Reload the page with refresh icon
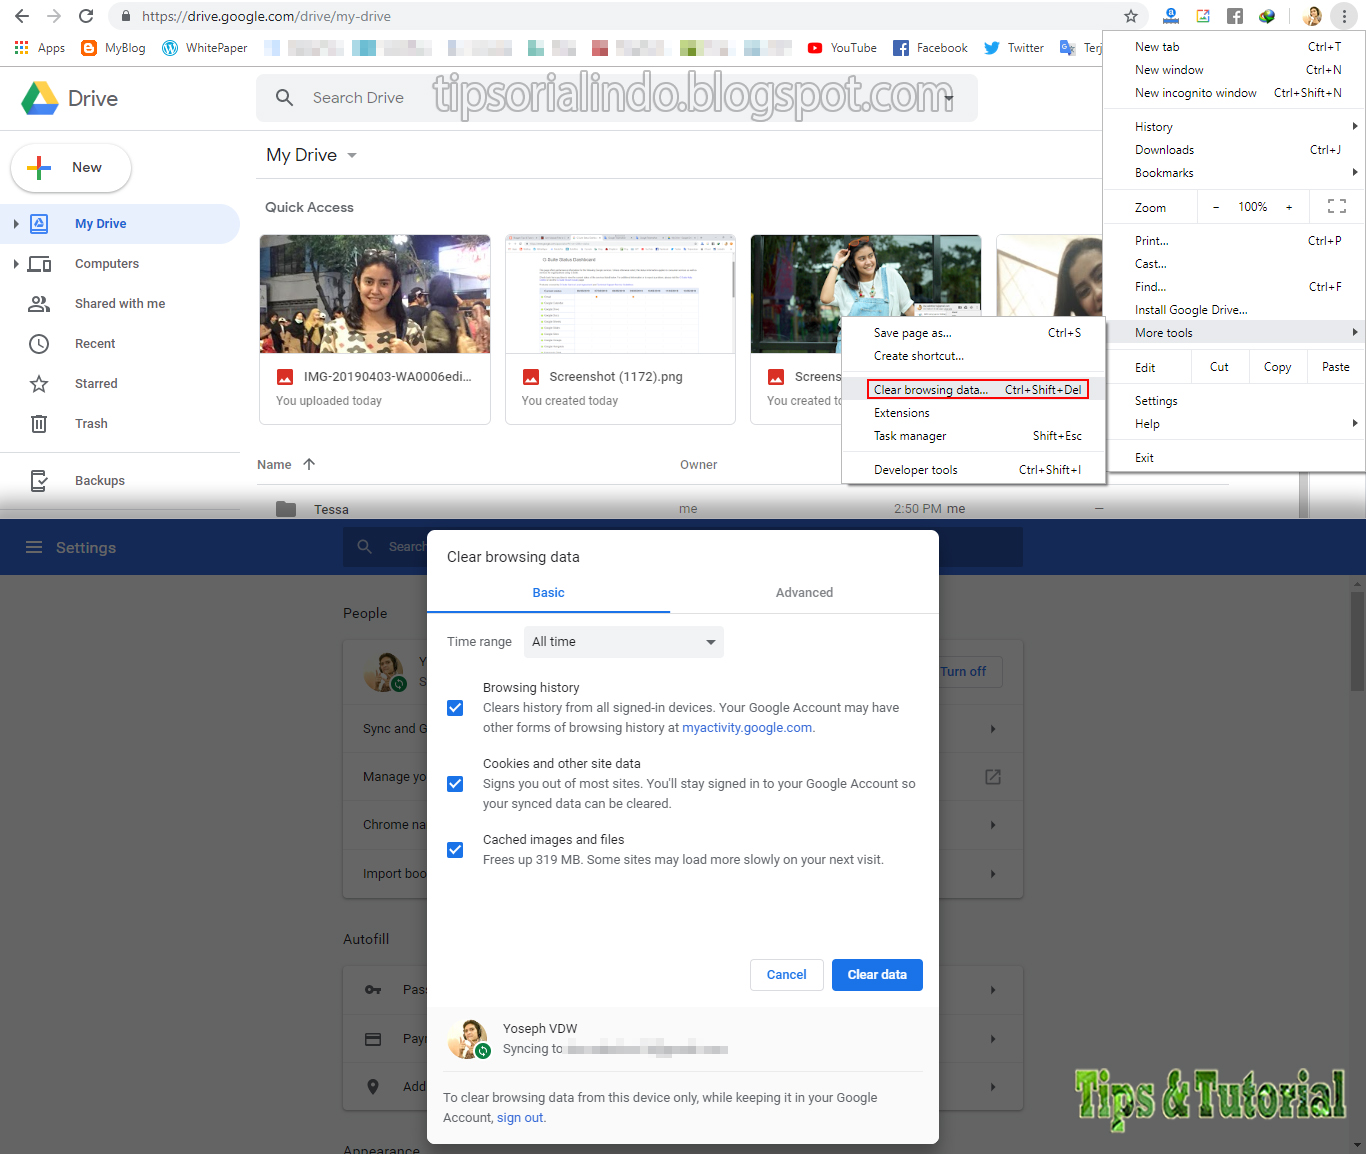This screenshot has height=1154, width=1366. (x=86, y=16)
